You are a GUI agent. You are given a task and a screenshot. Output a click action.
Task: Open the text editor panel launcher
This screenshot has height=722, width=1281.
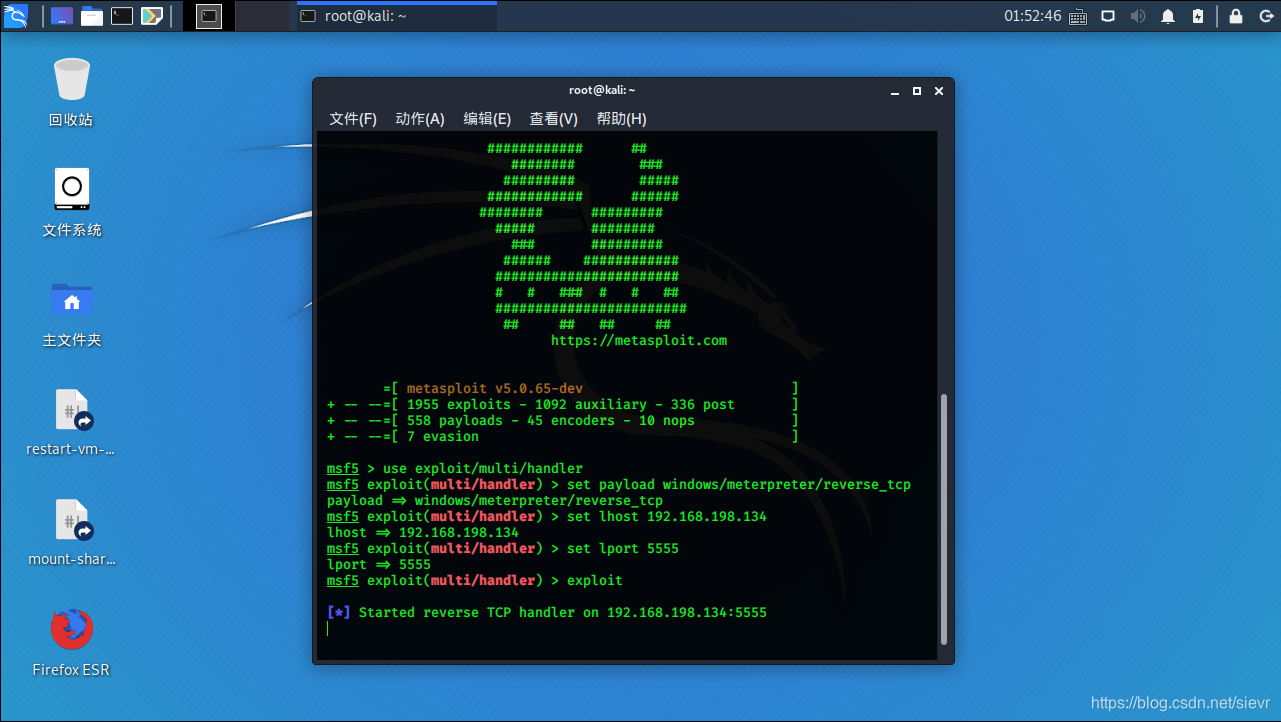(152, 16)
